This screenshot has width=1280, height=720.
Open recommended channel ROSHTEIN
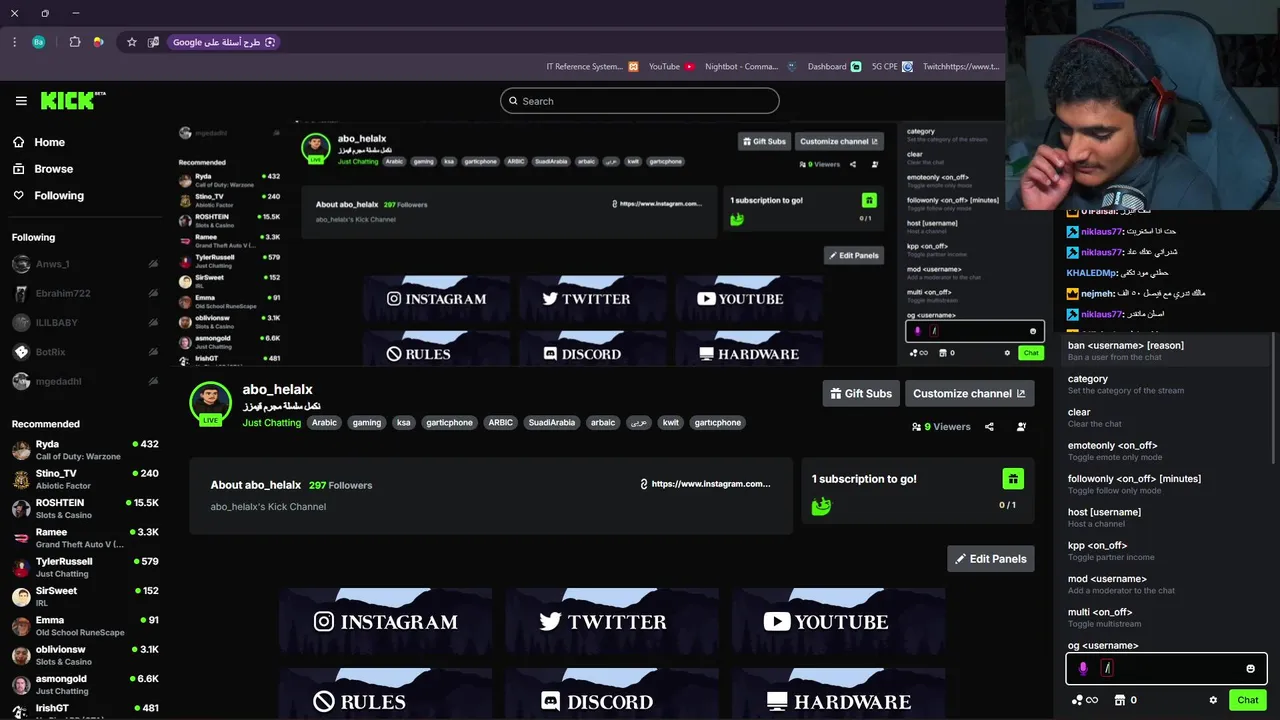click(x=85, y=509)
